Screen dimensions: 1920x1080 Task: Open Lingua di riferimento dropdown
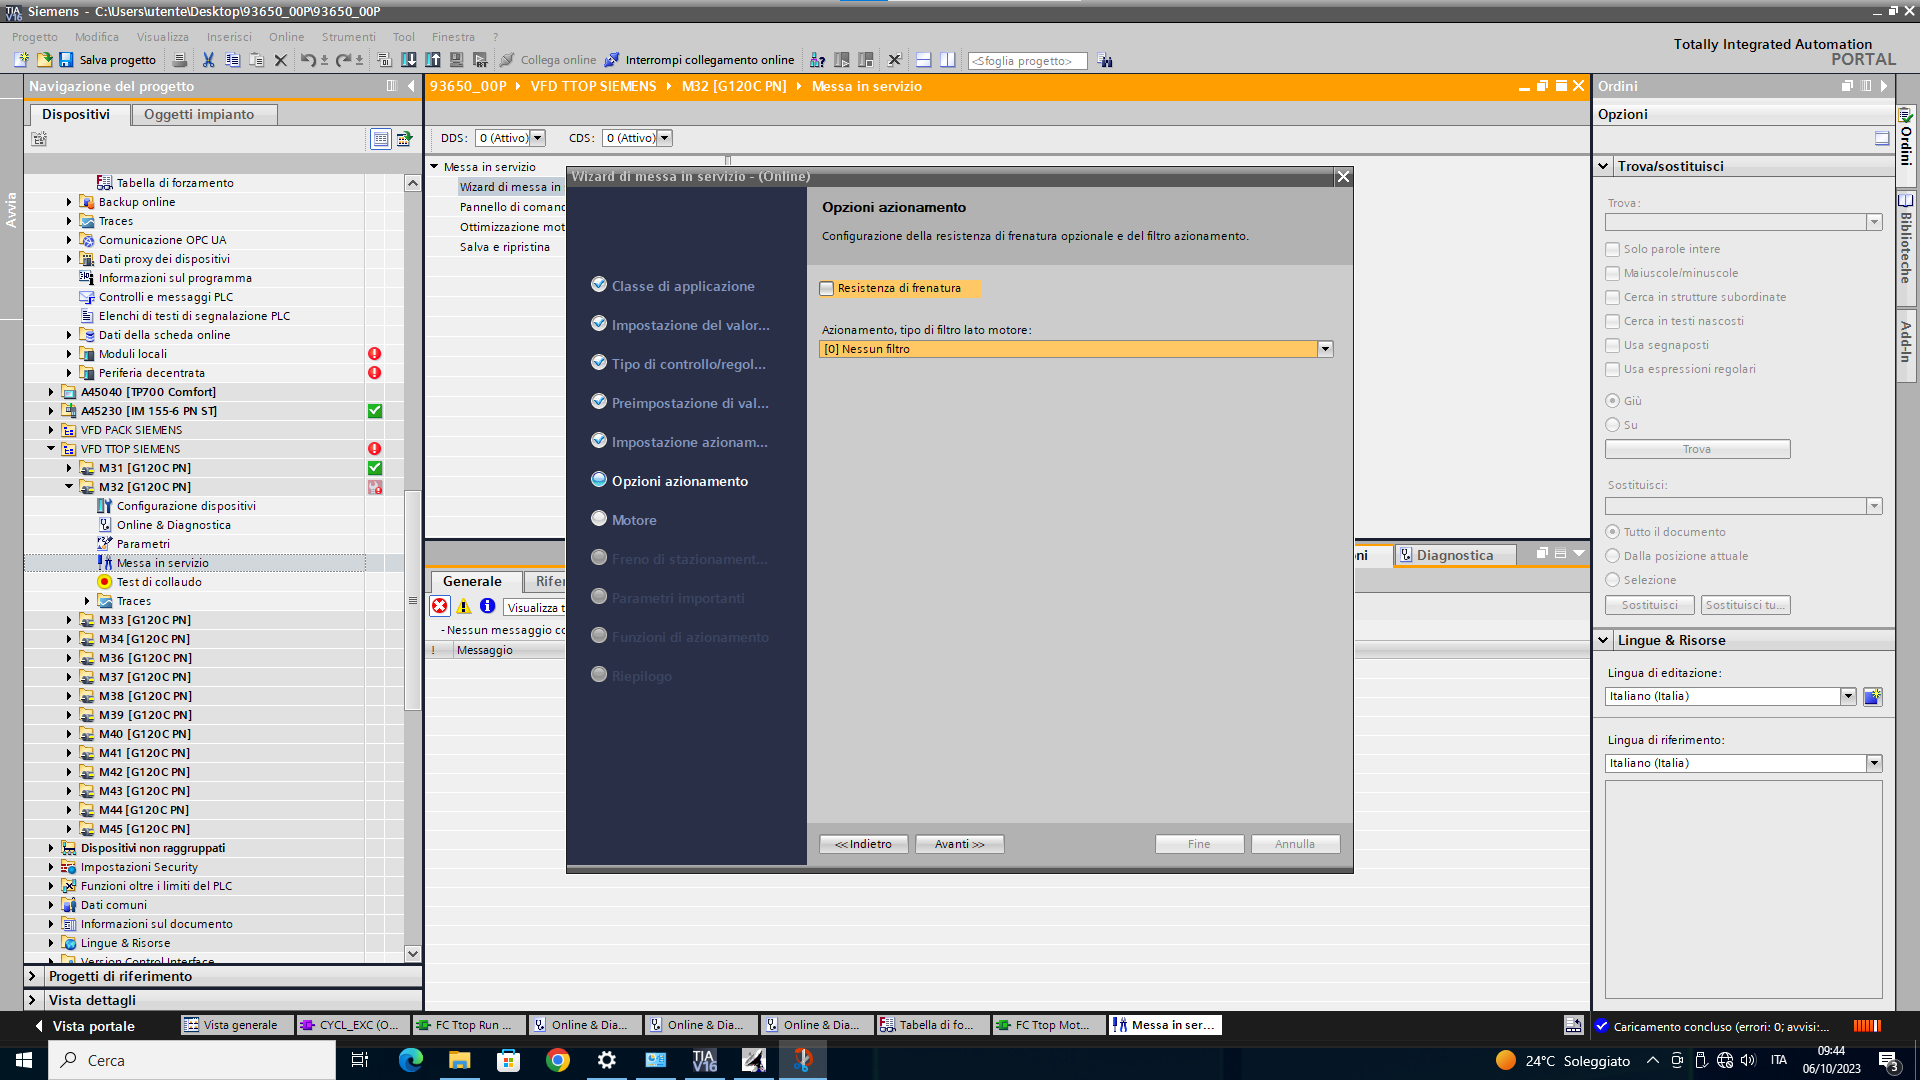(1874, 763)
